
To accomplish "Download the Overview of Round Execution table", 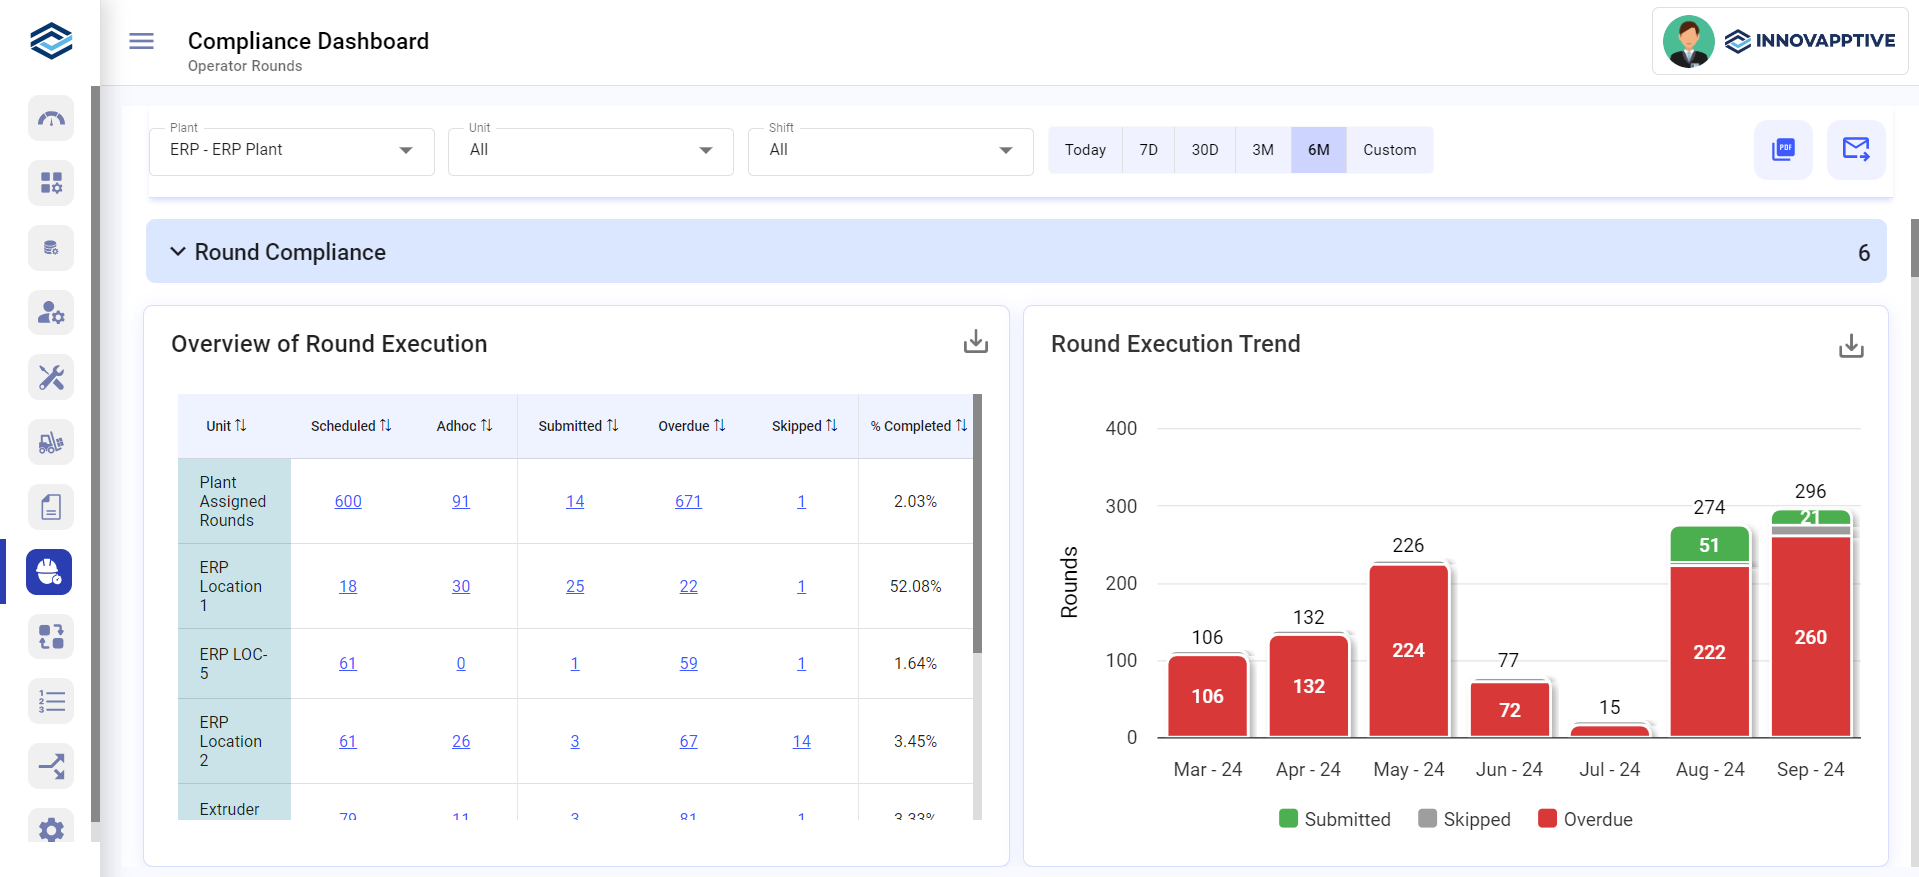I will coord(975,342).
